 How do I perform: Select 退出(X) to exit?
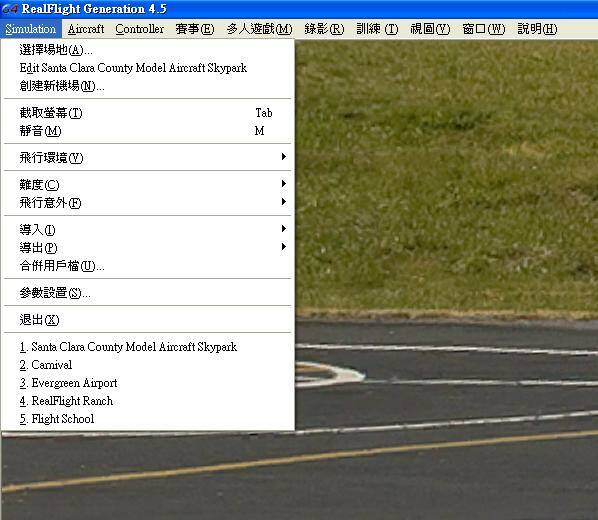coord(148,319)
